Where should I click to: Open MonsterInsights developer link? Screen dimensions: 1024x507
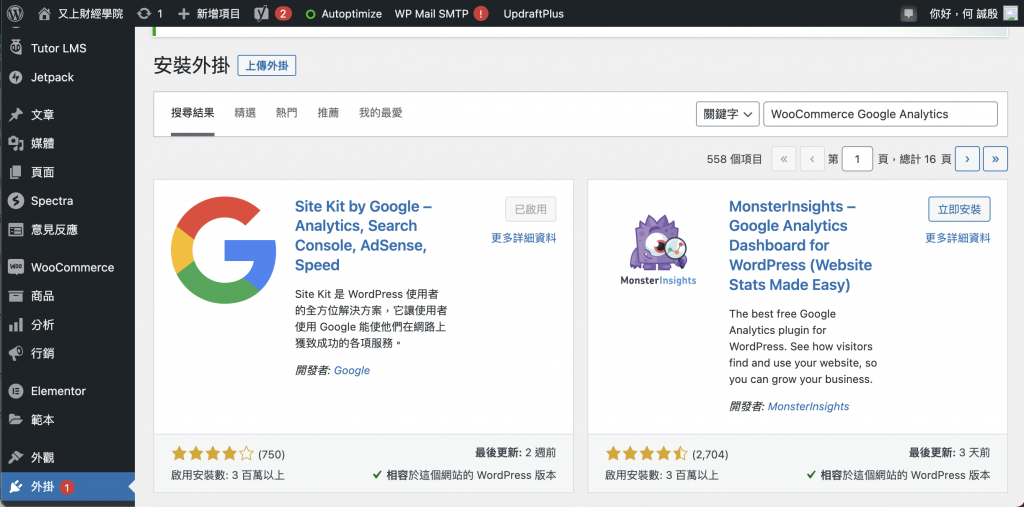[x=808, y=406]
